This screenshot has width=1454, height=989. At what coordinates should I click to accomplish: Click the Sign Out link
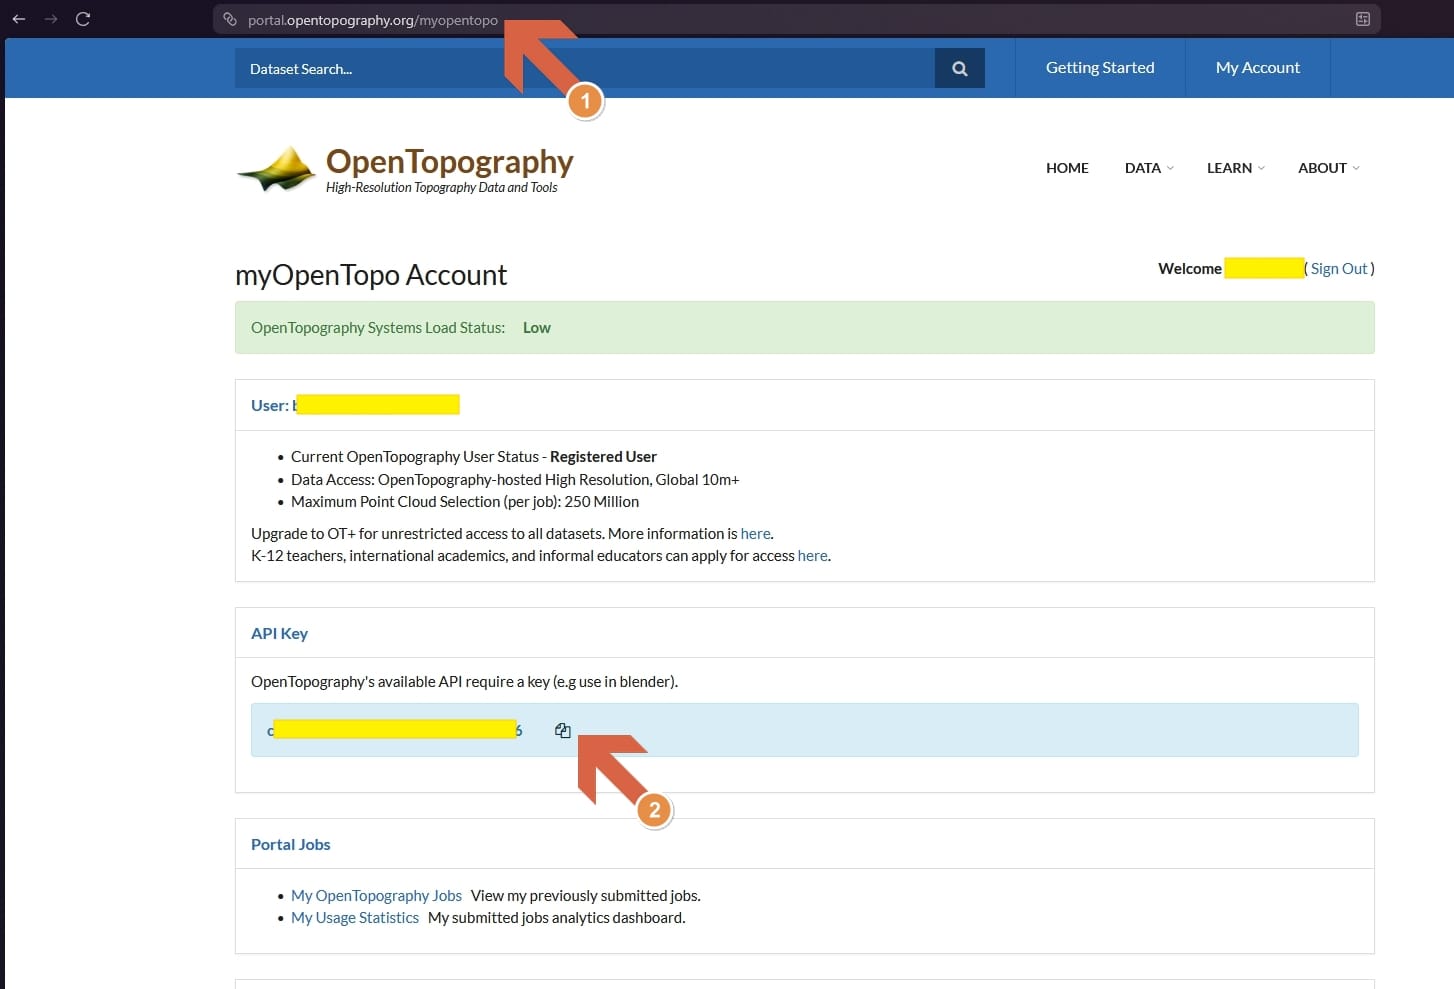pos(1339,269)
